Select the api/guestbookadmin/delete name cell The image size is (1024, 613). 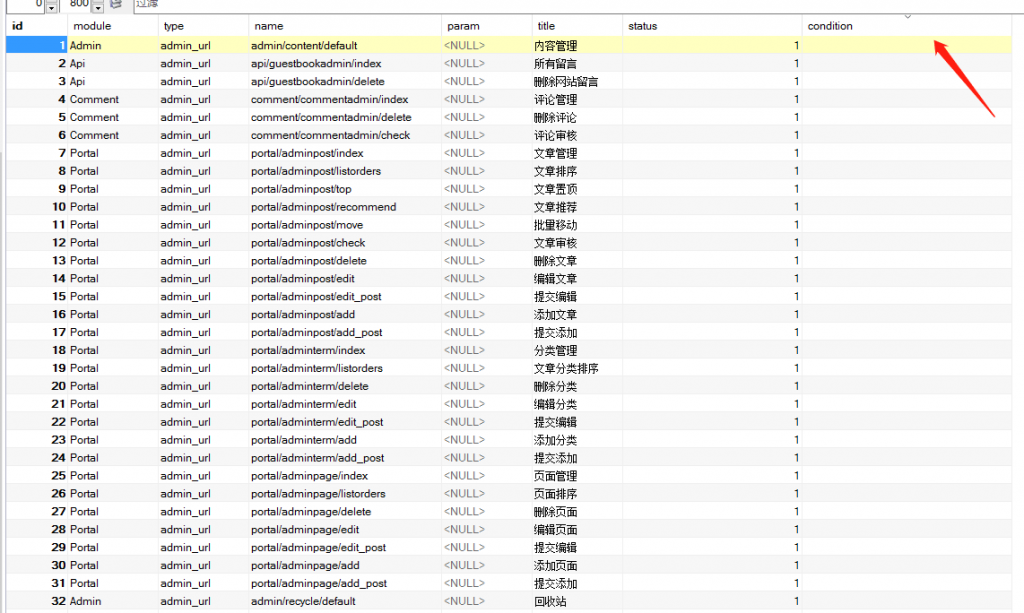point(317,81)
